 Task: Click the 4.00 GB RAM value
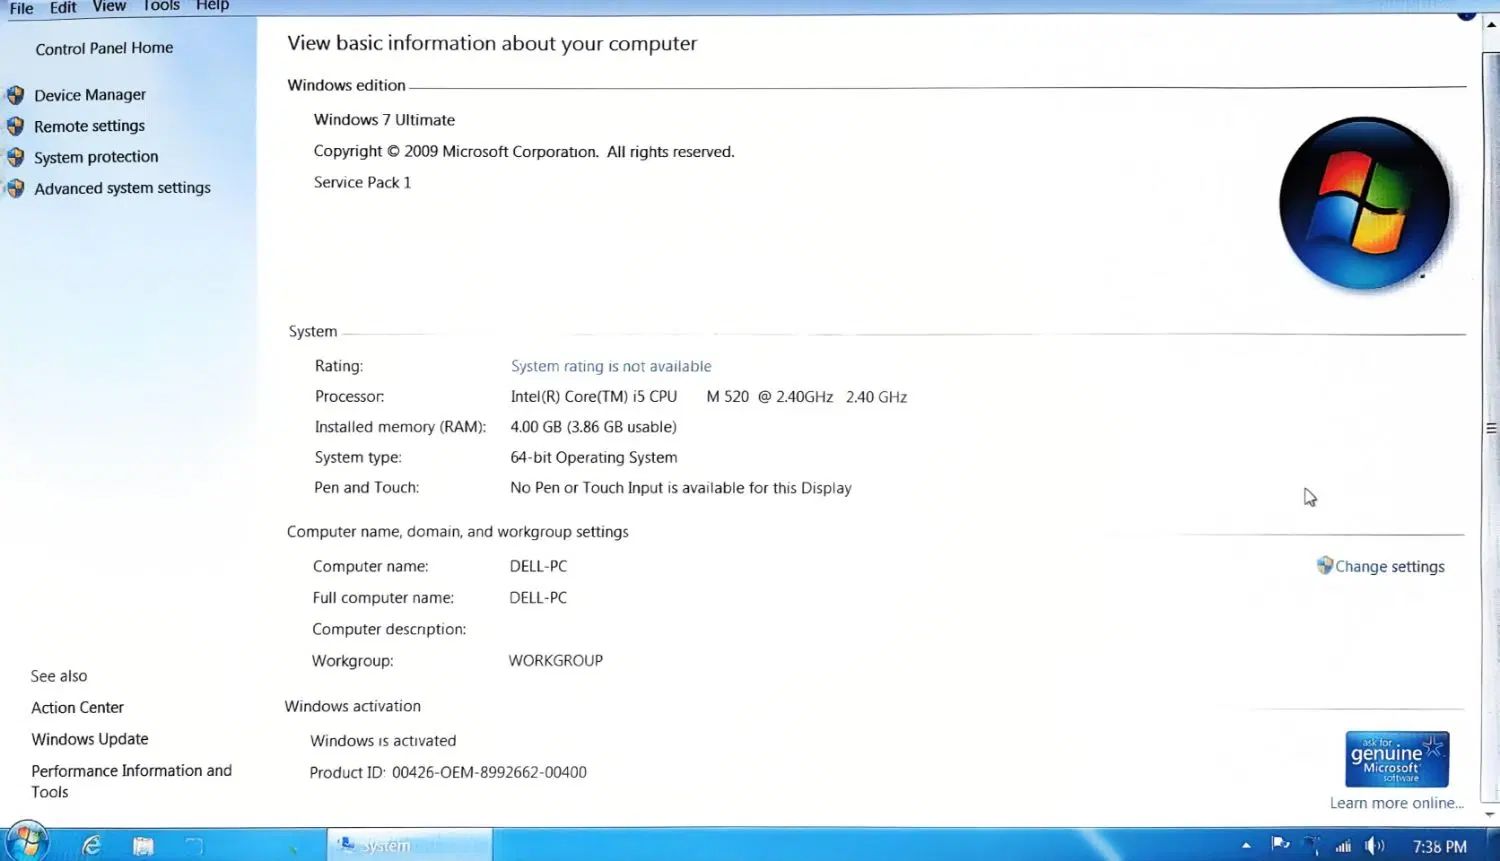[593, 427]
